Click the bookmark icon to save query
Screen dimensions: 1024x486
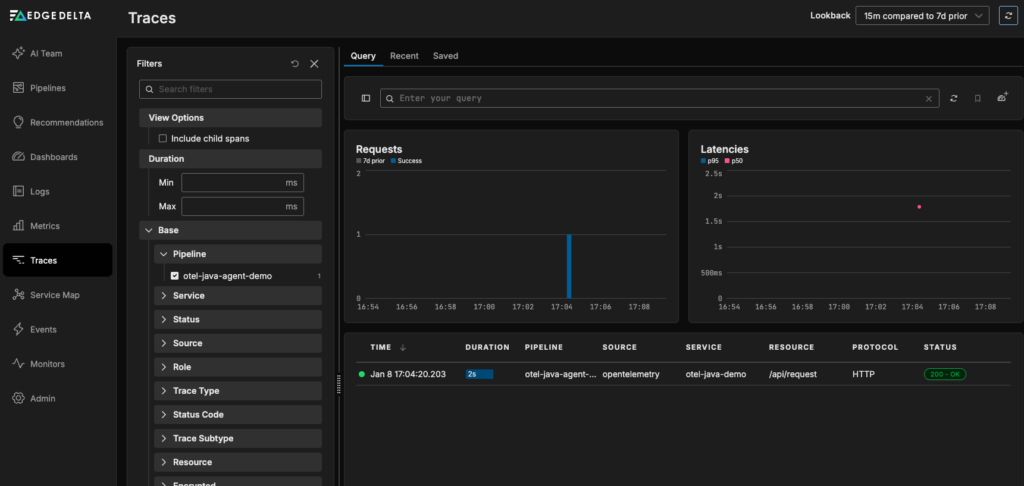[x=977, y=98]
